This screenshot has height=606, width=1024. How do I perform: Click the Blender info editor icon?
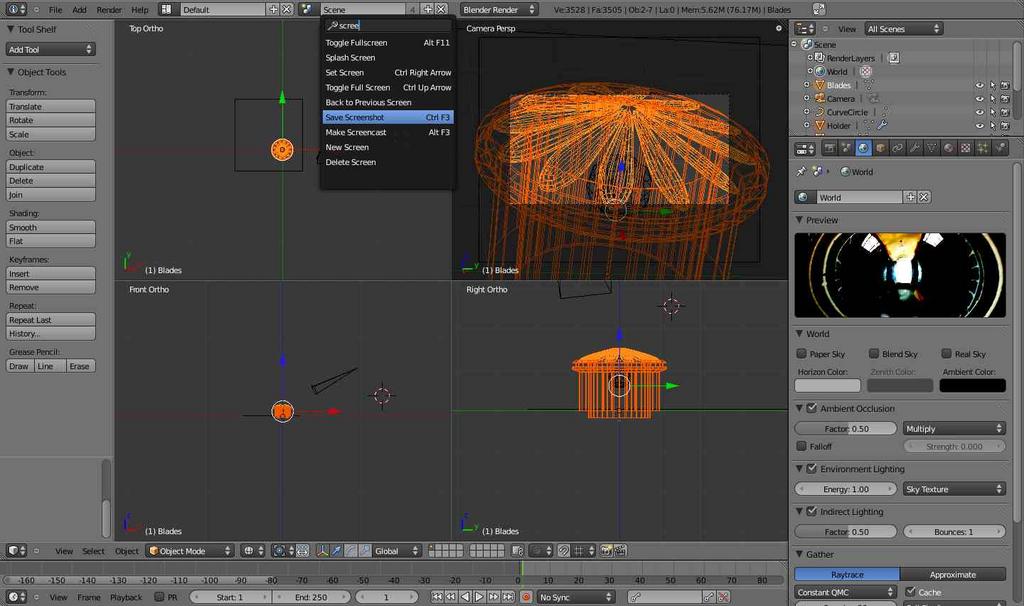[x=16, y=9]
